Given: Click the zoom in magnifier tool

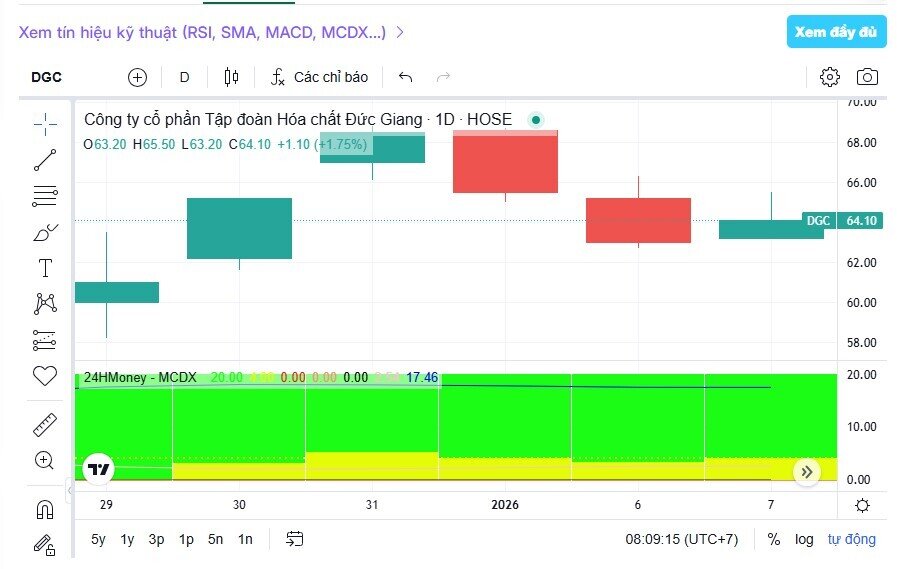Looking at the screenshot, I should click(45, 460).
